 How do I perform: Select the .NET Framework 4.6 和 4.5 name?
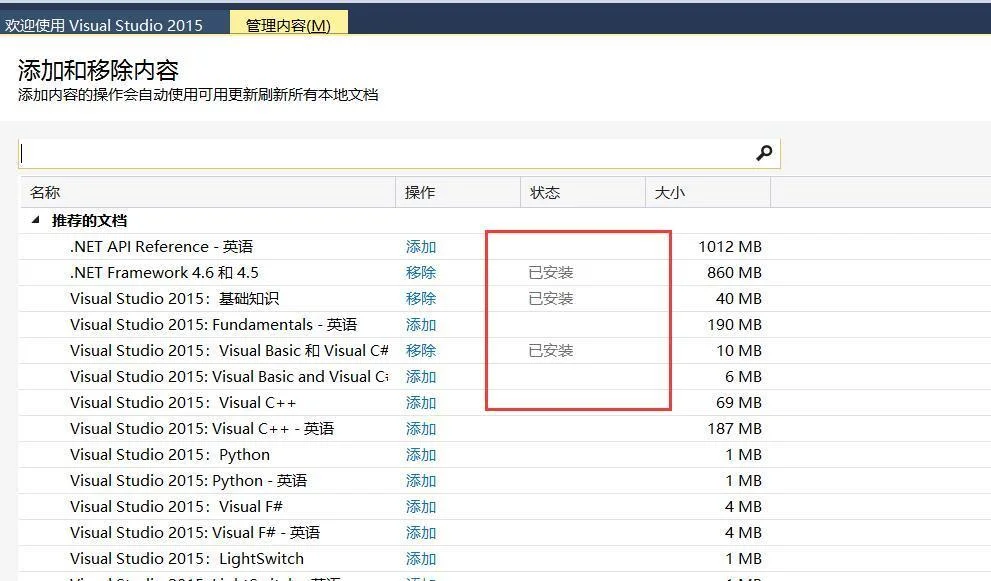click(164, 272)
